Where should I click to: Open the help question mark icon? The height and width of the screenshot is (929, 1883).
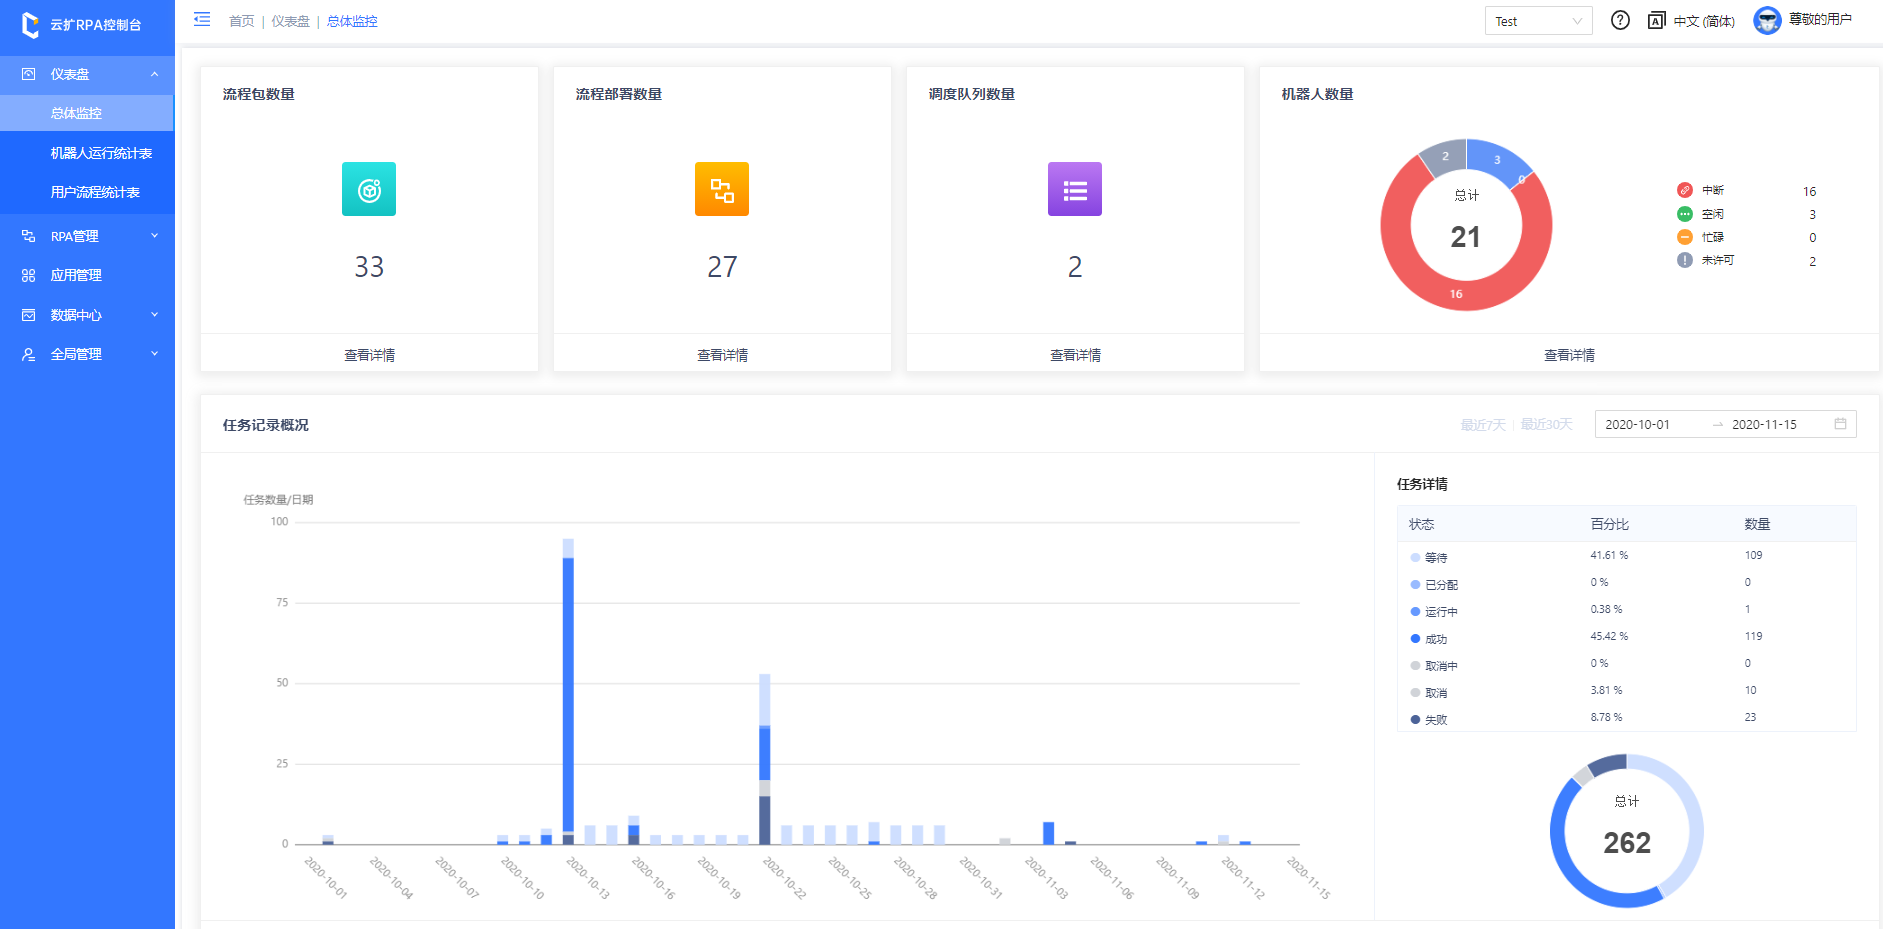(x=1620, y=21)
